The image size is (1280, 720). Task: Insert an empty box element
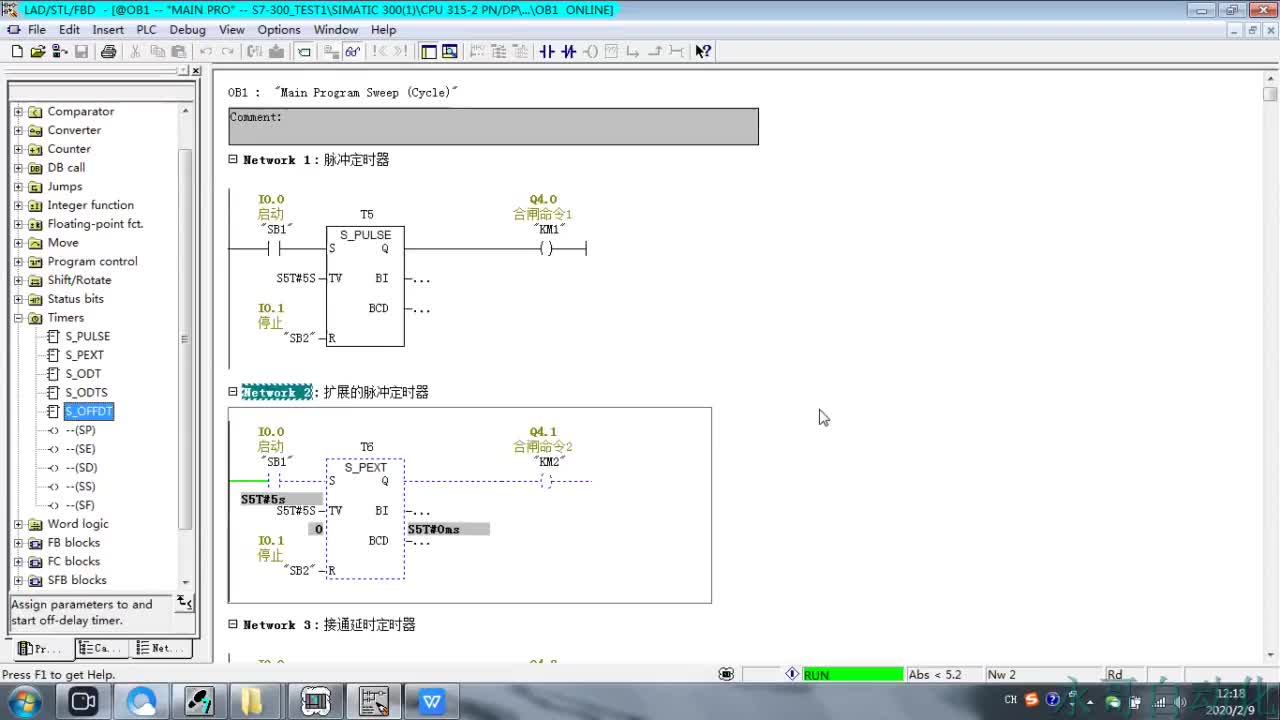coord(611,51)
